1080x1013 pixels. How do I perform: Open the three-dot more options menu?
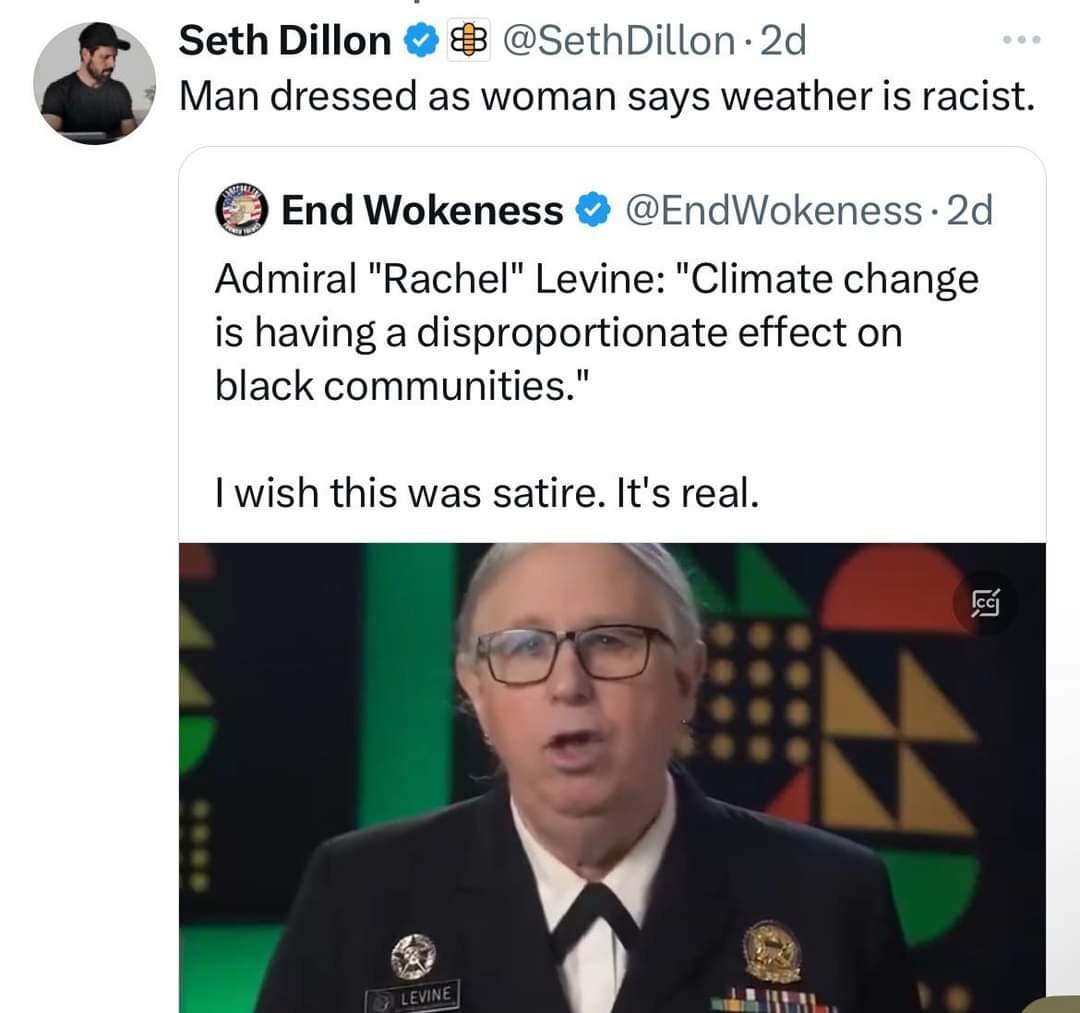1022,41
